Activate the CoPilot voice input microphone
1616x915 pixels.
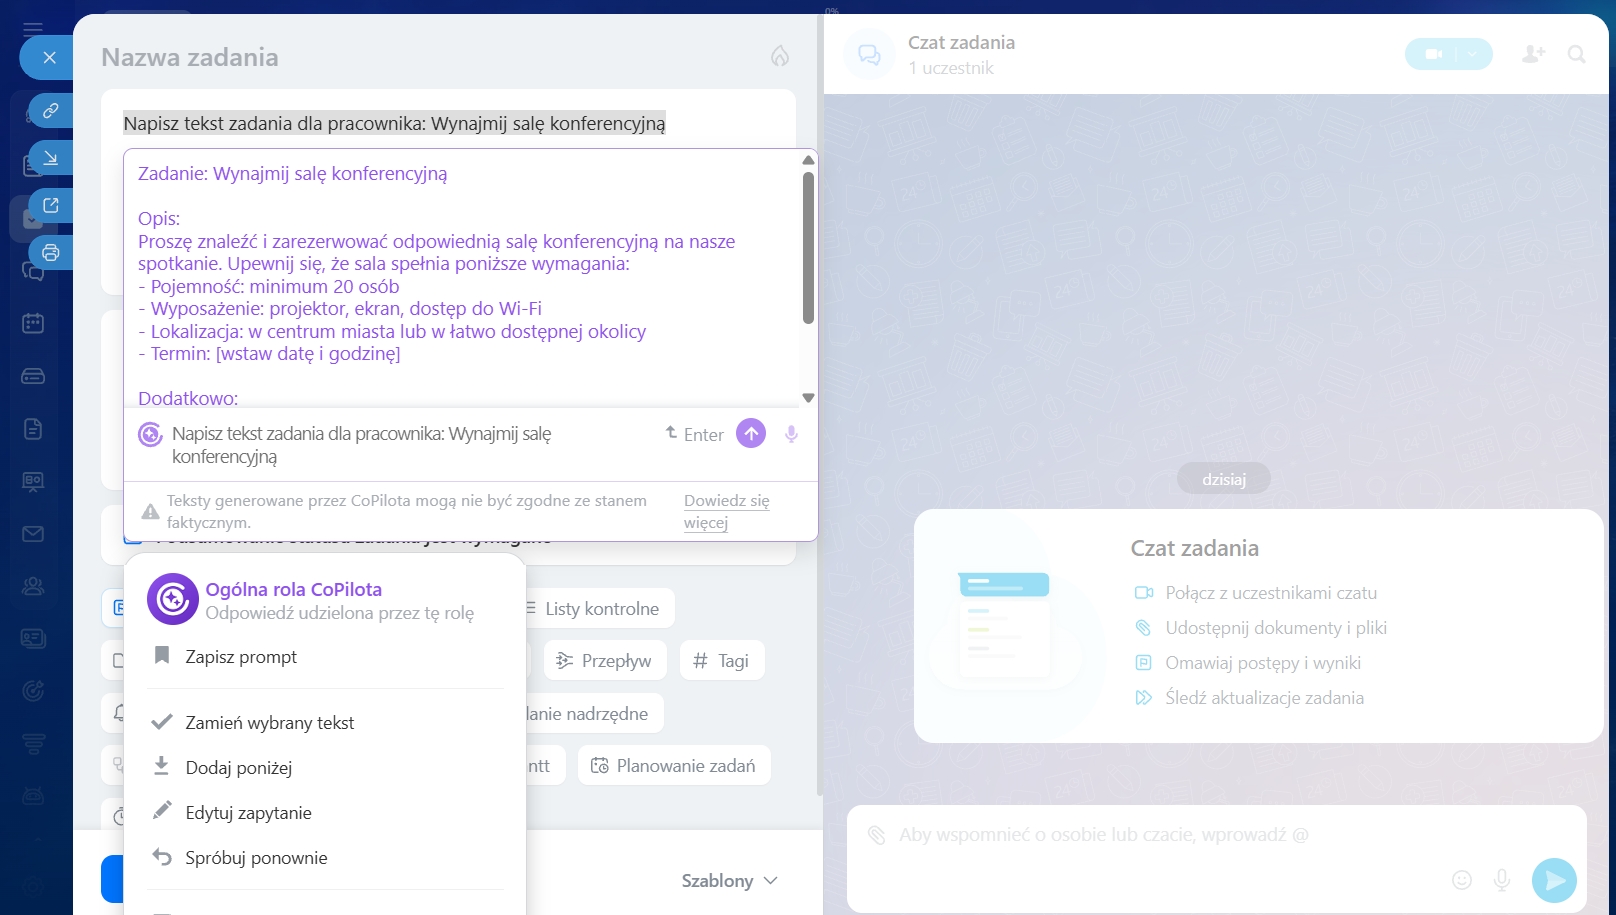pos(791,434)
